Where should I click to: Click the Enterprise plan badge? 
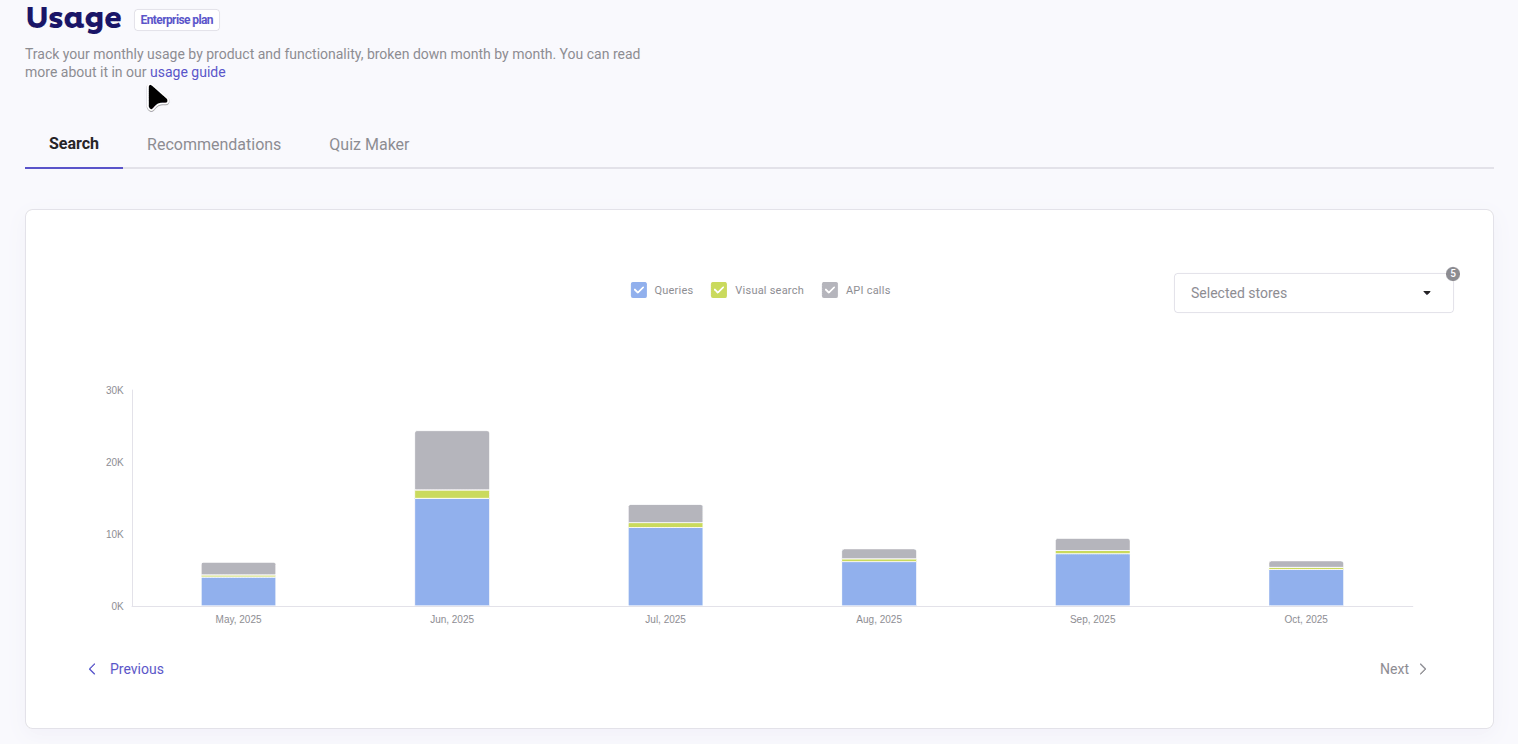(176, 19)
